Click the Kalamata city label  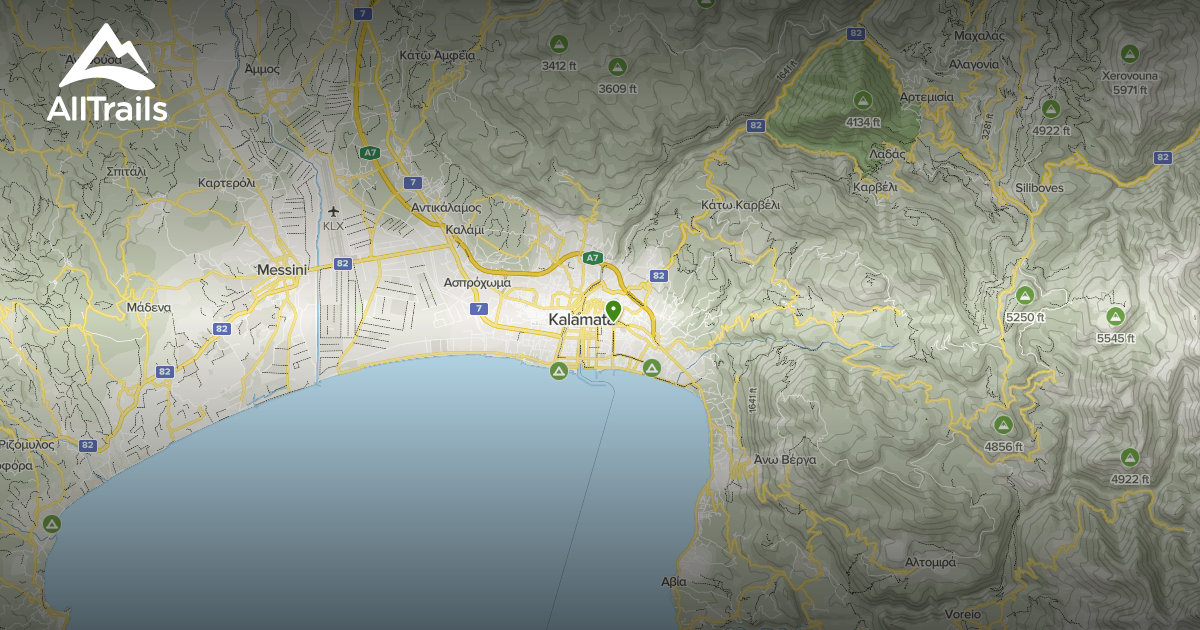tap(581, 317)
